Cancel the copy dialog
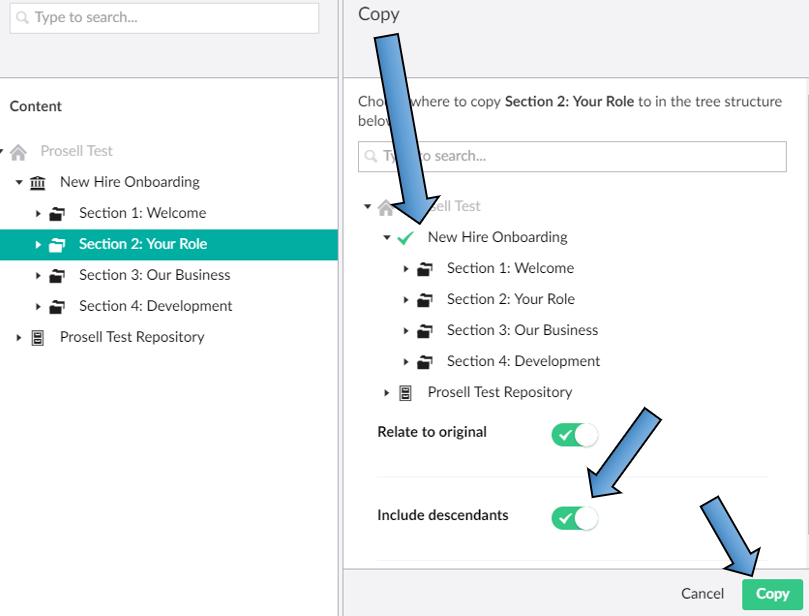Viewport: 809px width, 616px height. coord(702,593)
